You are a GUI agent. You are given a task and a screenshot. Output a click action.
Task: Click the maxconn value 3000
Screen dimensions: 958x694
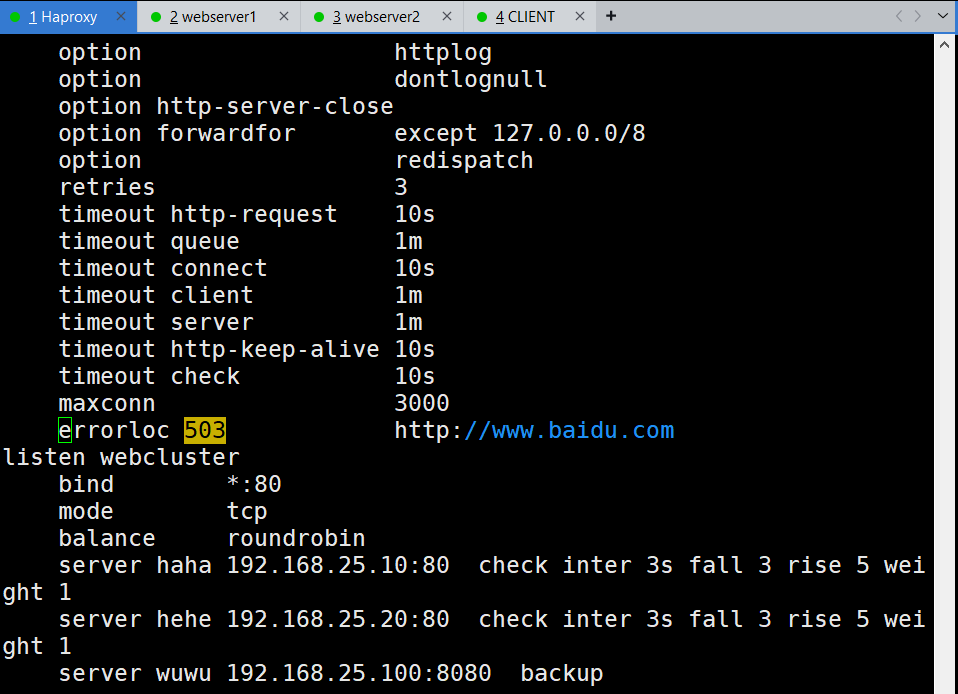[422, 403]
